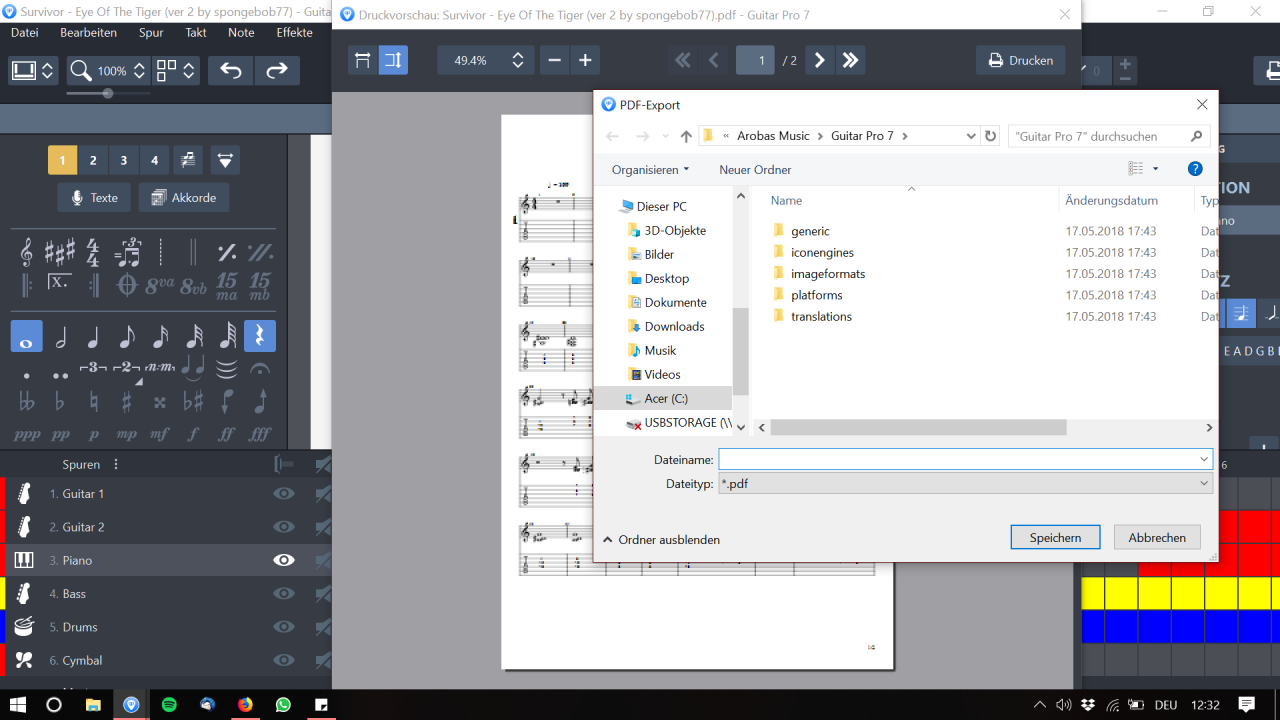Click the treble clef icon
1280x720 pixels.
(x=27, y=252)
